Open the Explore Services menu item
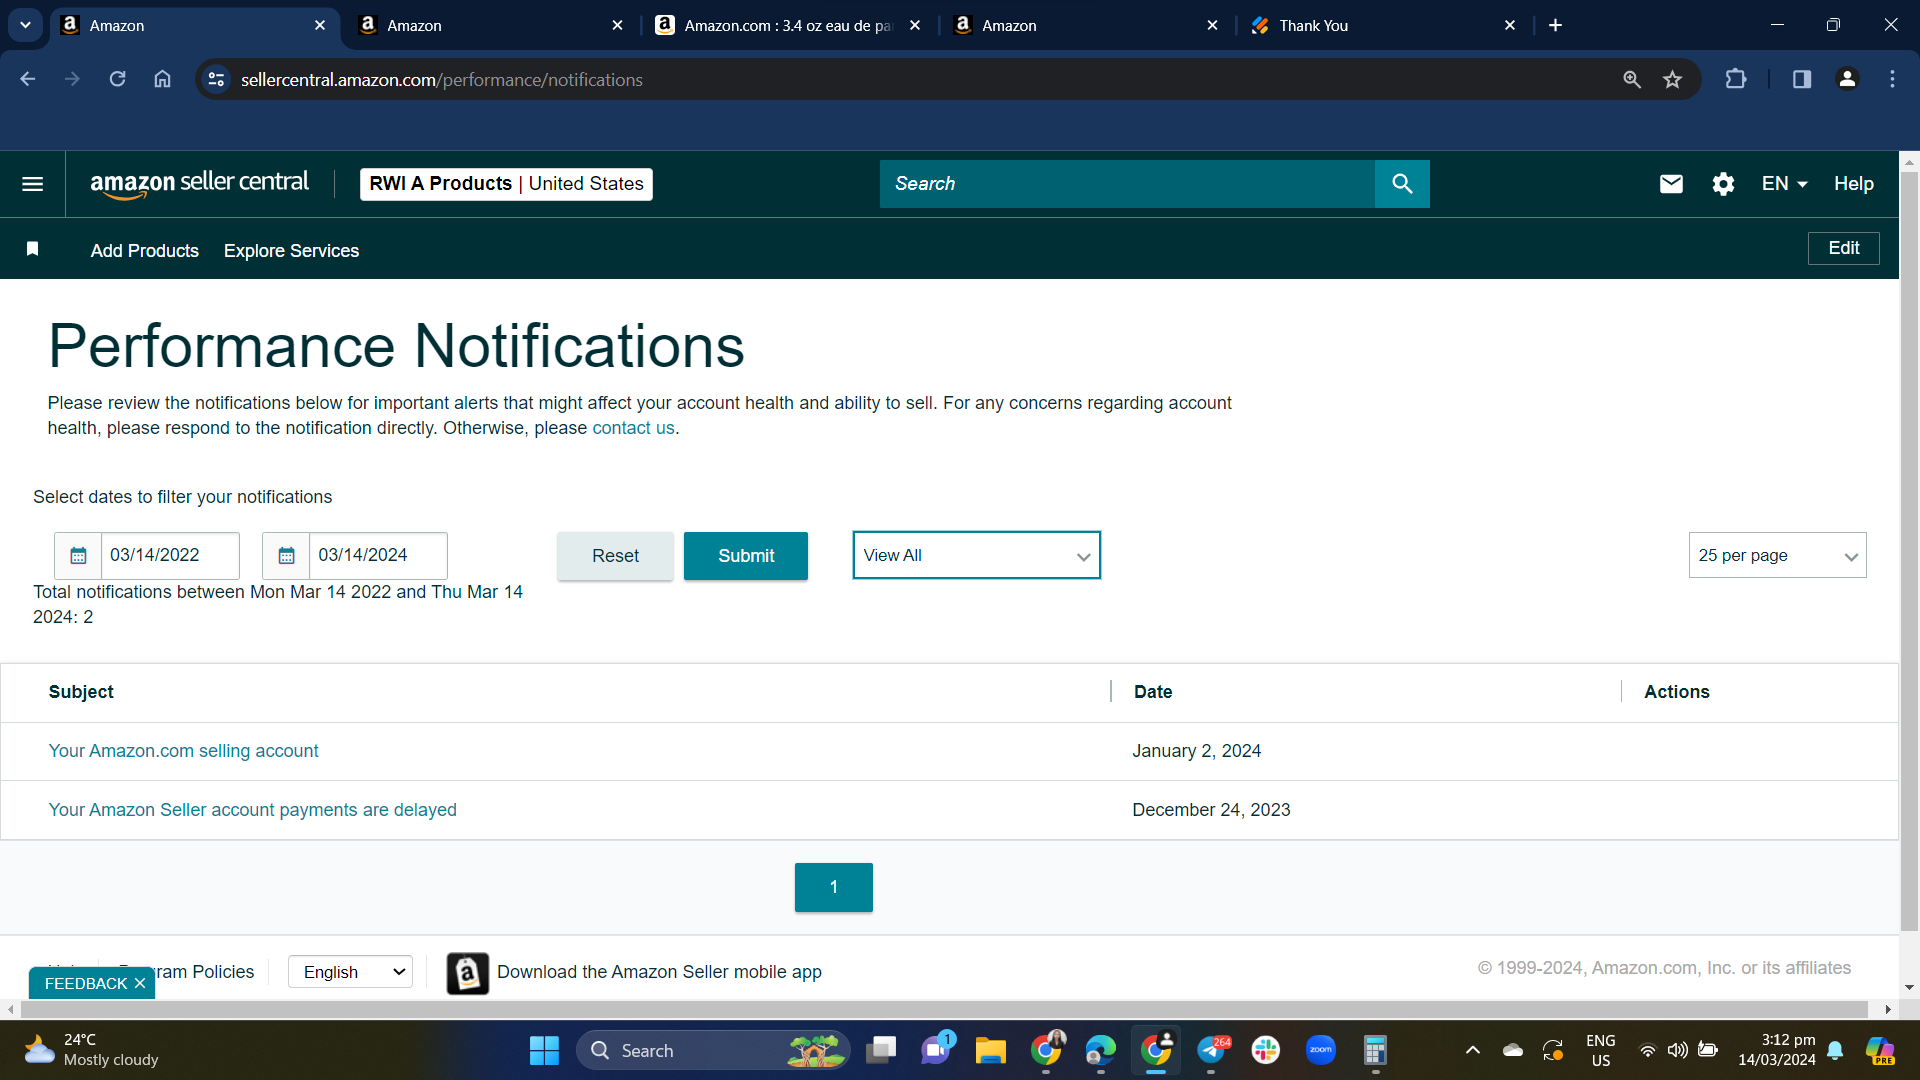This screenshot has height=1080, width=1920. (x=291, y=250)
